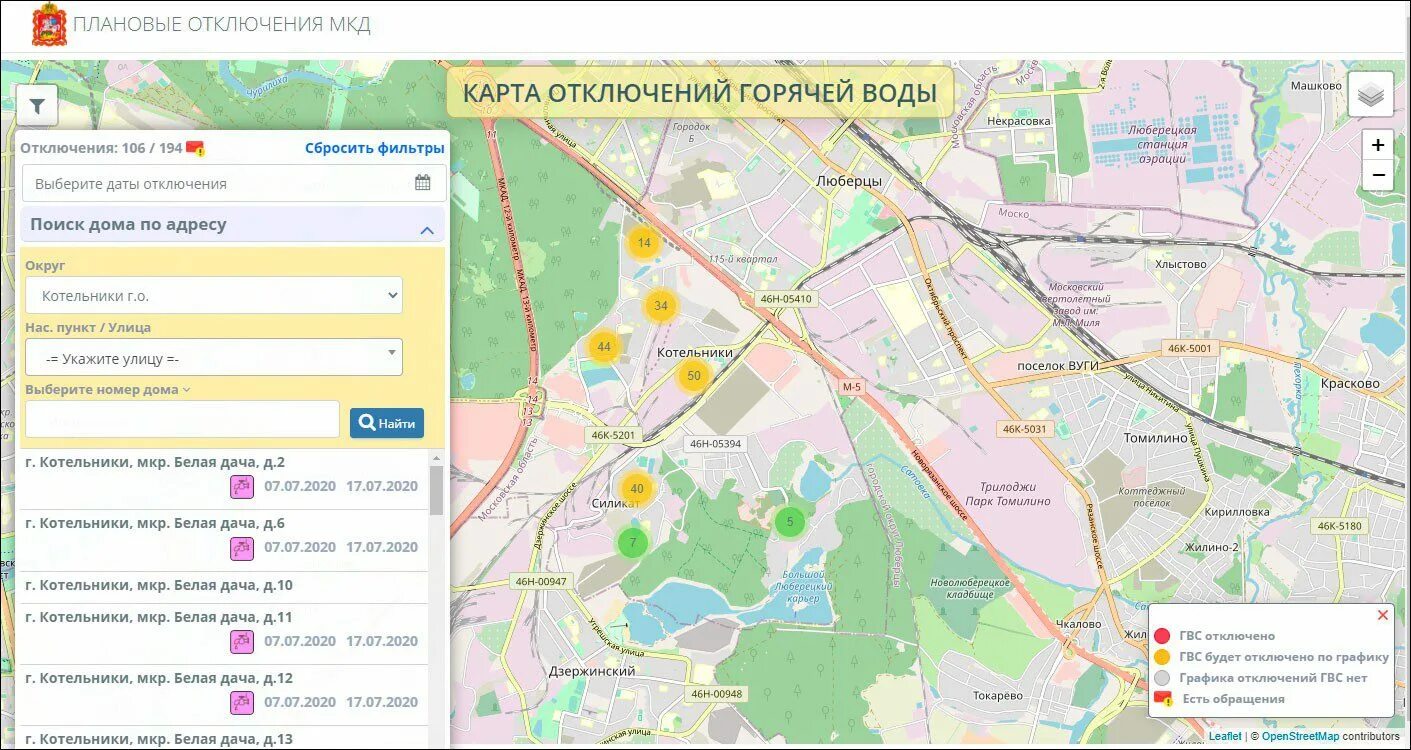Open cluster marker 44 on map
The height and width of the screenshot is (750, 1411).
pyautogui.click(x=604, y=347)
